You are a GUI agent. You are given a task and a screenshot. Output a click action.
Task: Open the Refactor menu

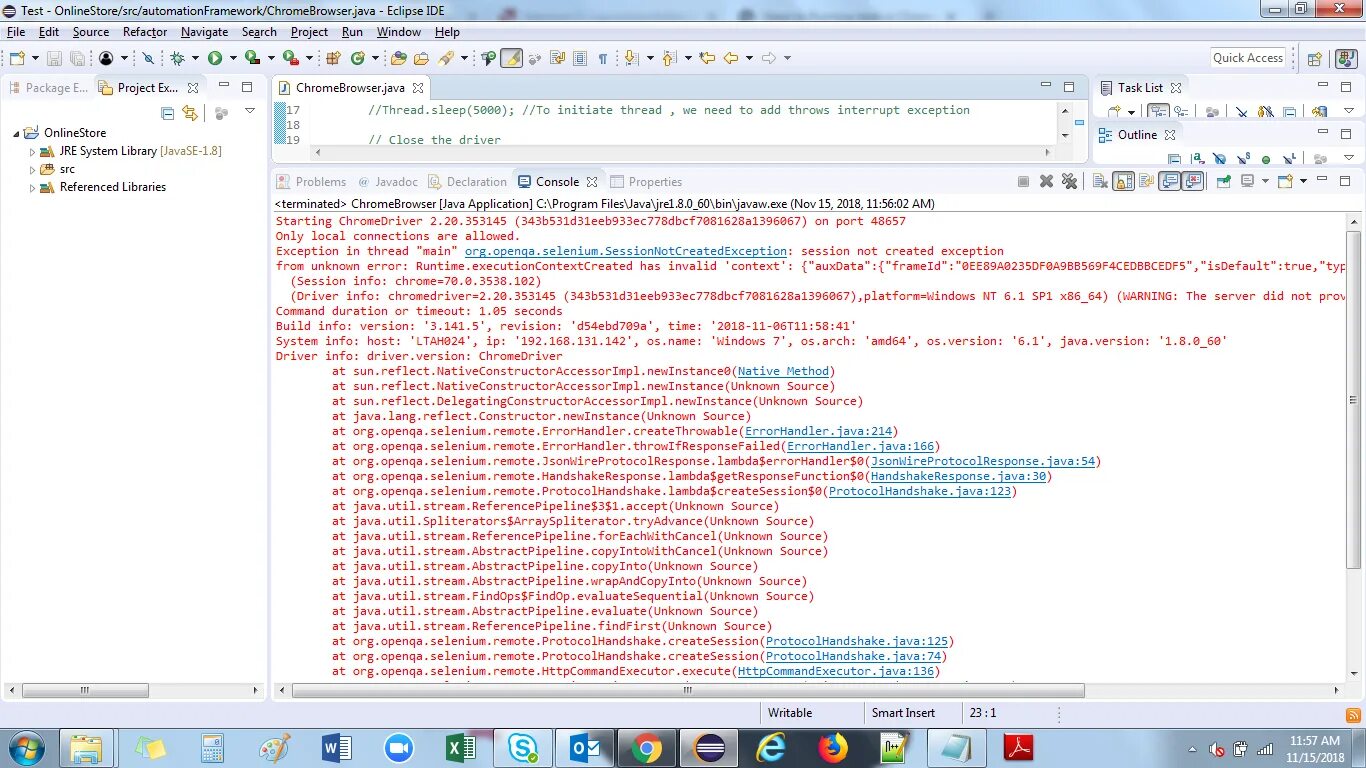(145, 32)
